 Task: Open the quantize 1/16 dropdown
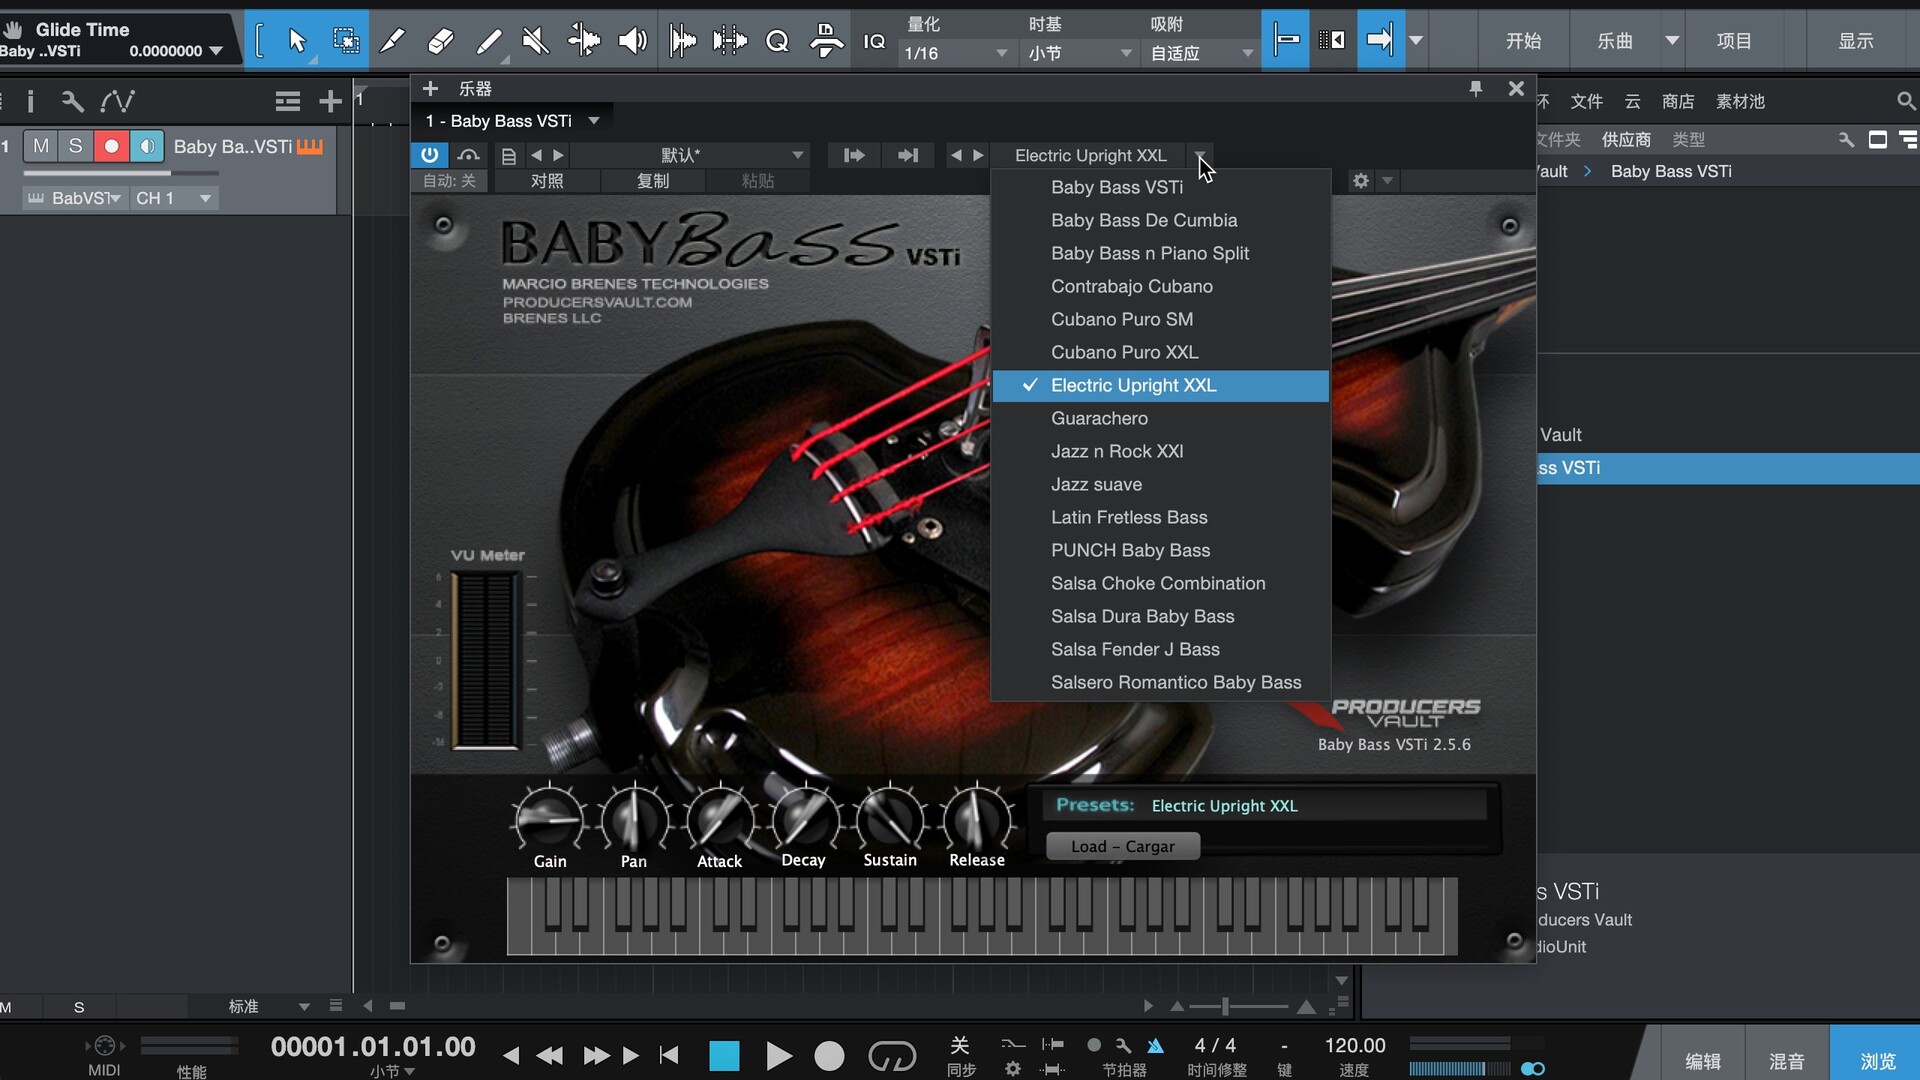tap(955, 53)
